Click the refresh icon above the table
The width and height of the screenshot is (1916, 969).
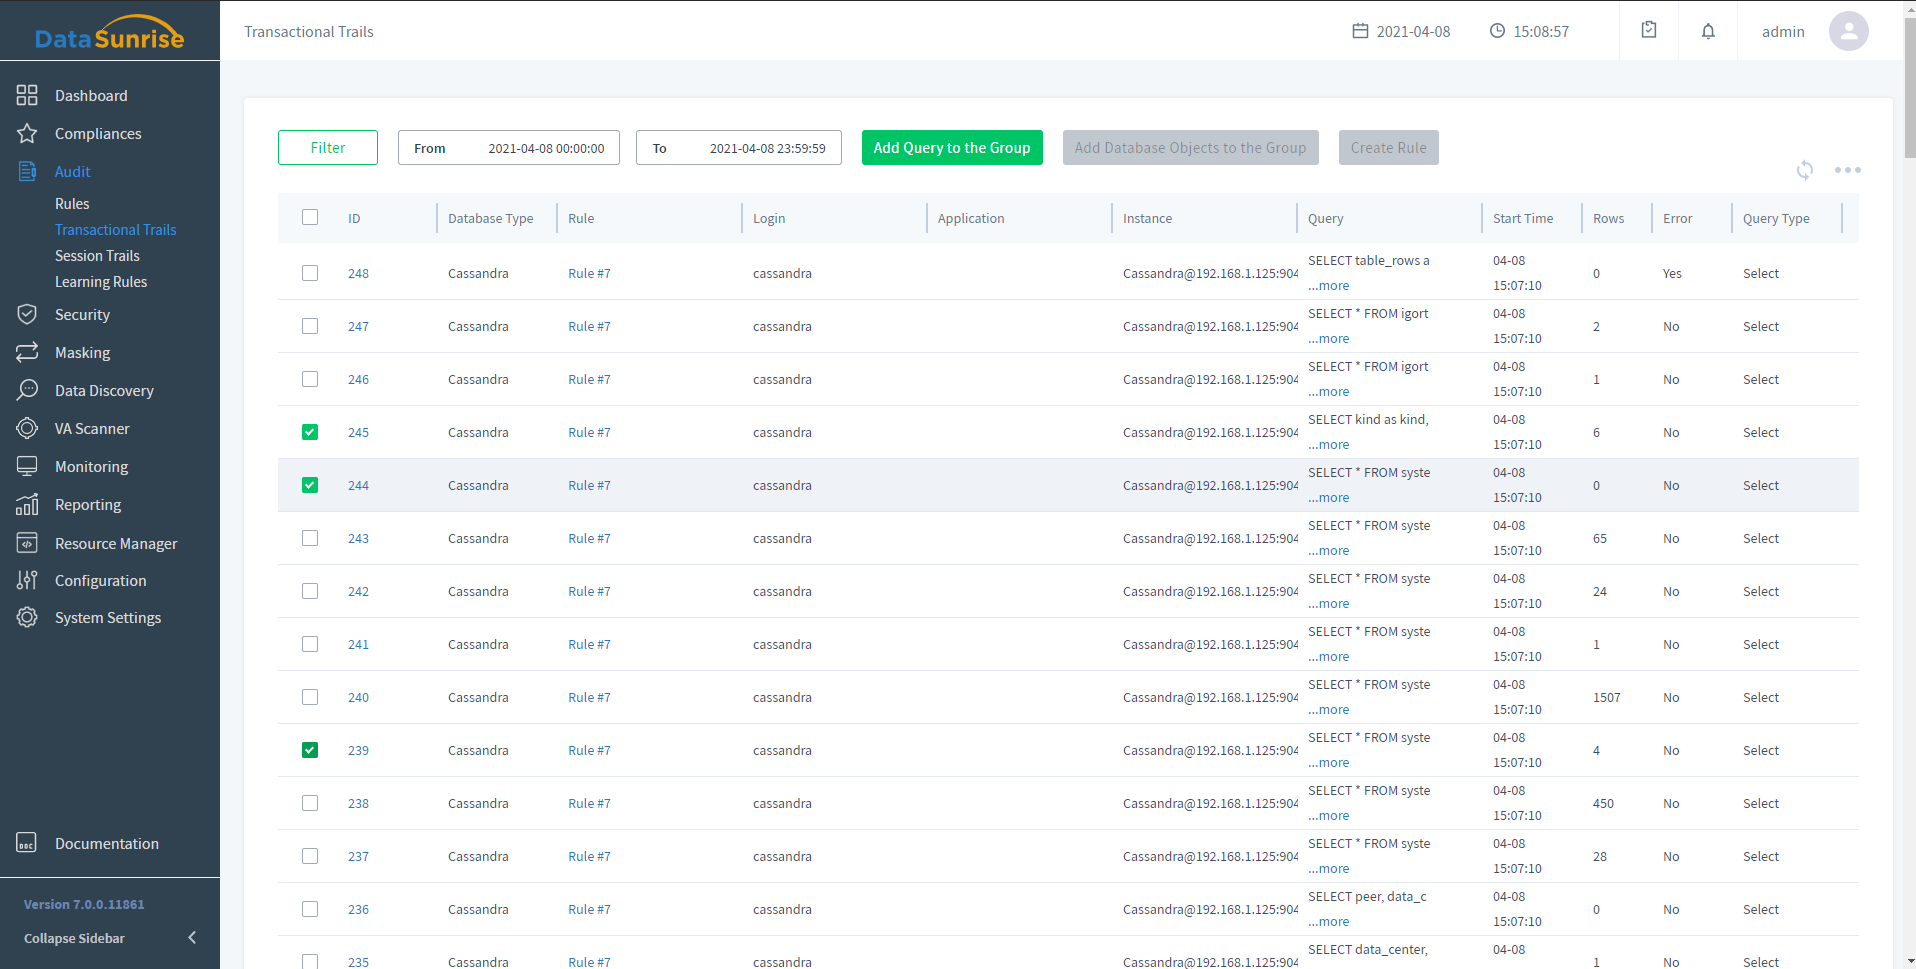click(x=1804, y=170)
